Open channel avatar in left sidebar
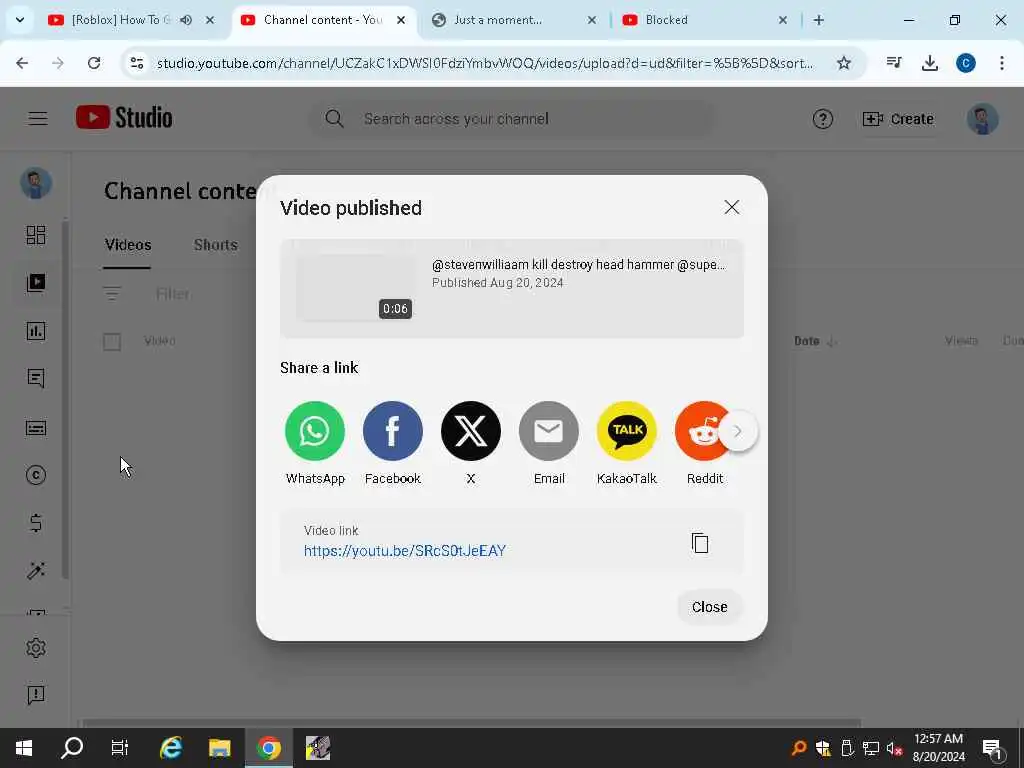This screenshot has width=1024, height=768. 36,184
